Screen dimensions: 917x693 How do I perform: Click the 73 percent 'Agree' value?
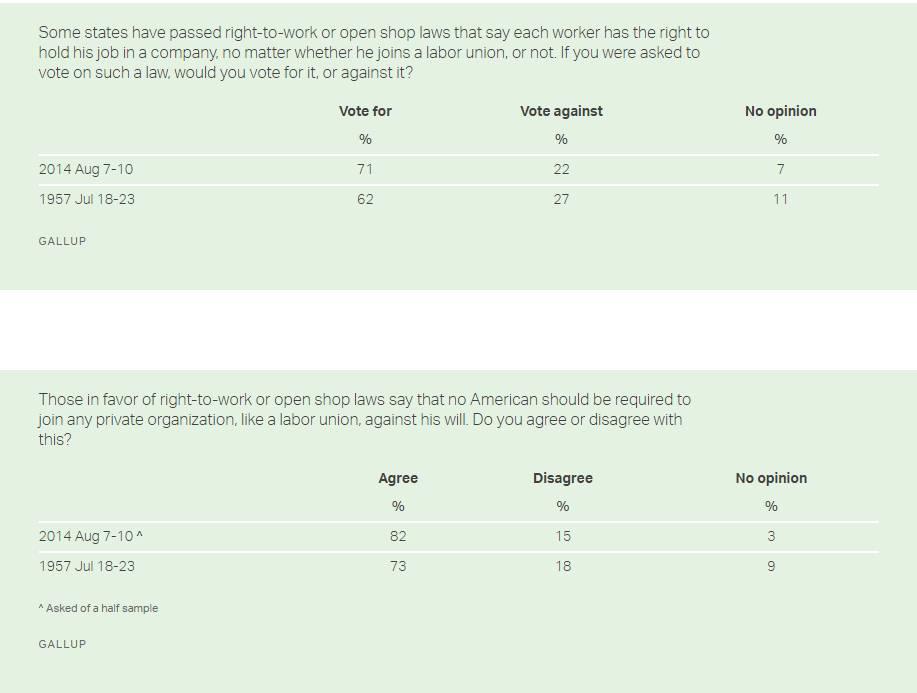(x=398, y=566)
